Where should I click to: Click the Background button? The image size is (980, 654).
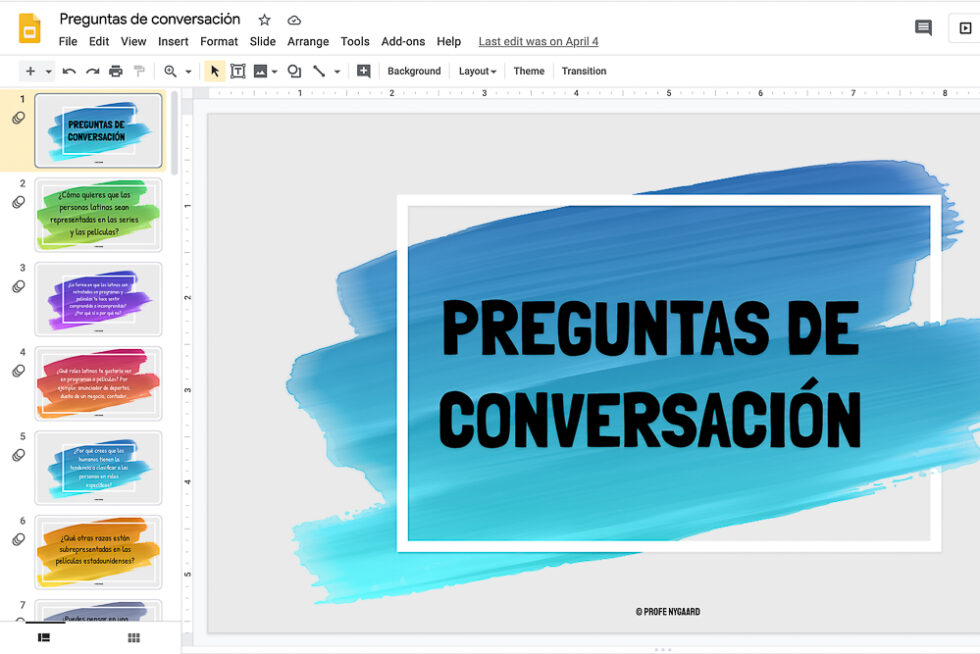pyautogui.click(x=414, y=71)
